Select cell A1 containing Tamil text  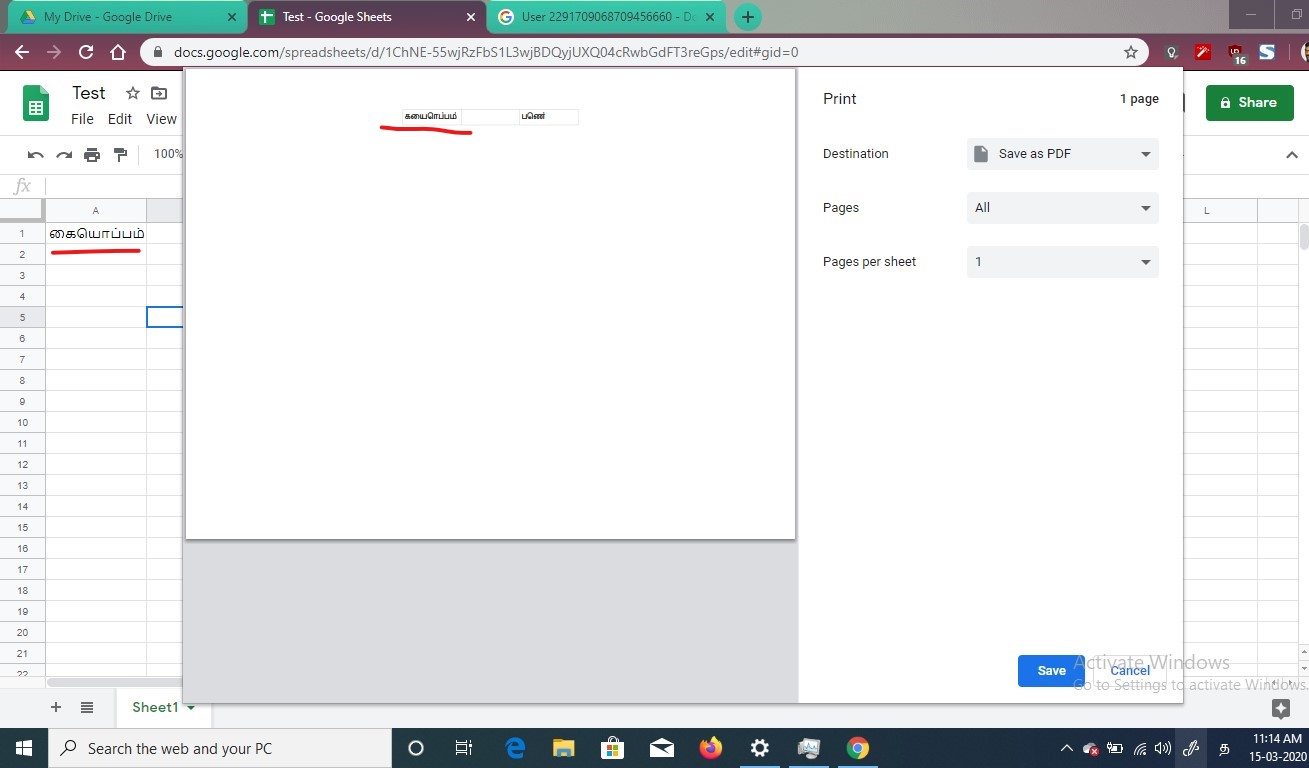[96, 233]
